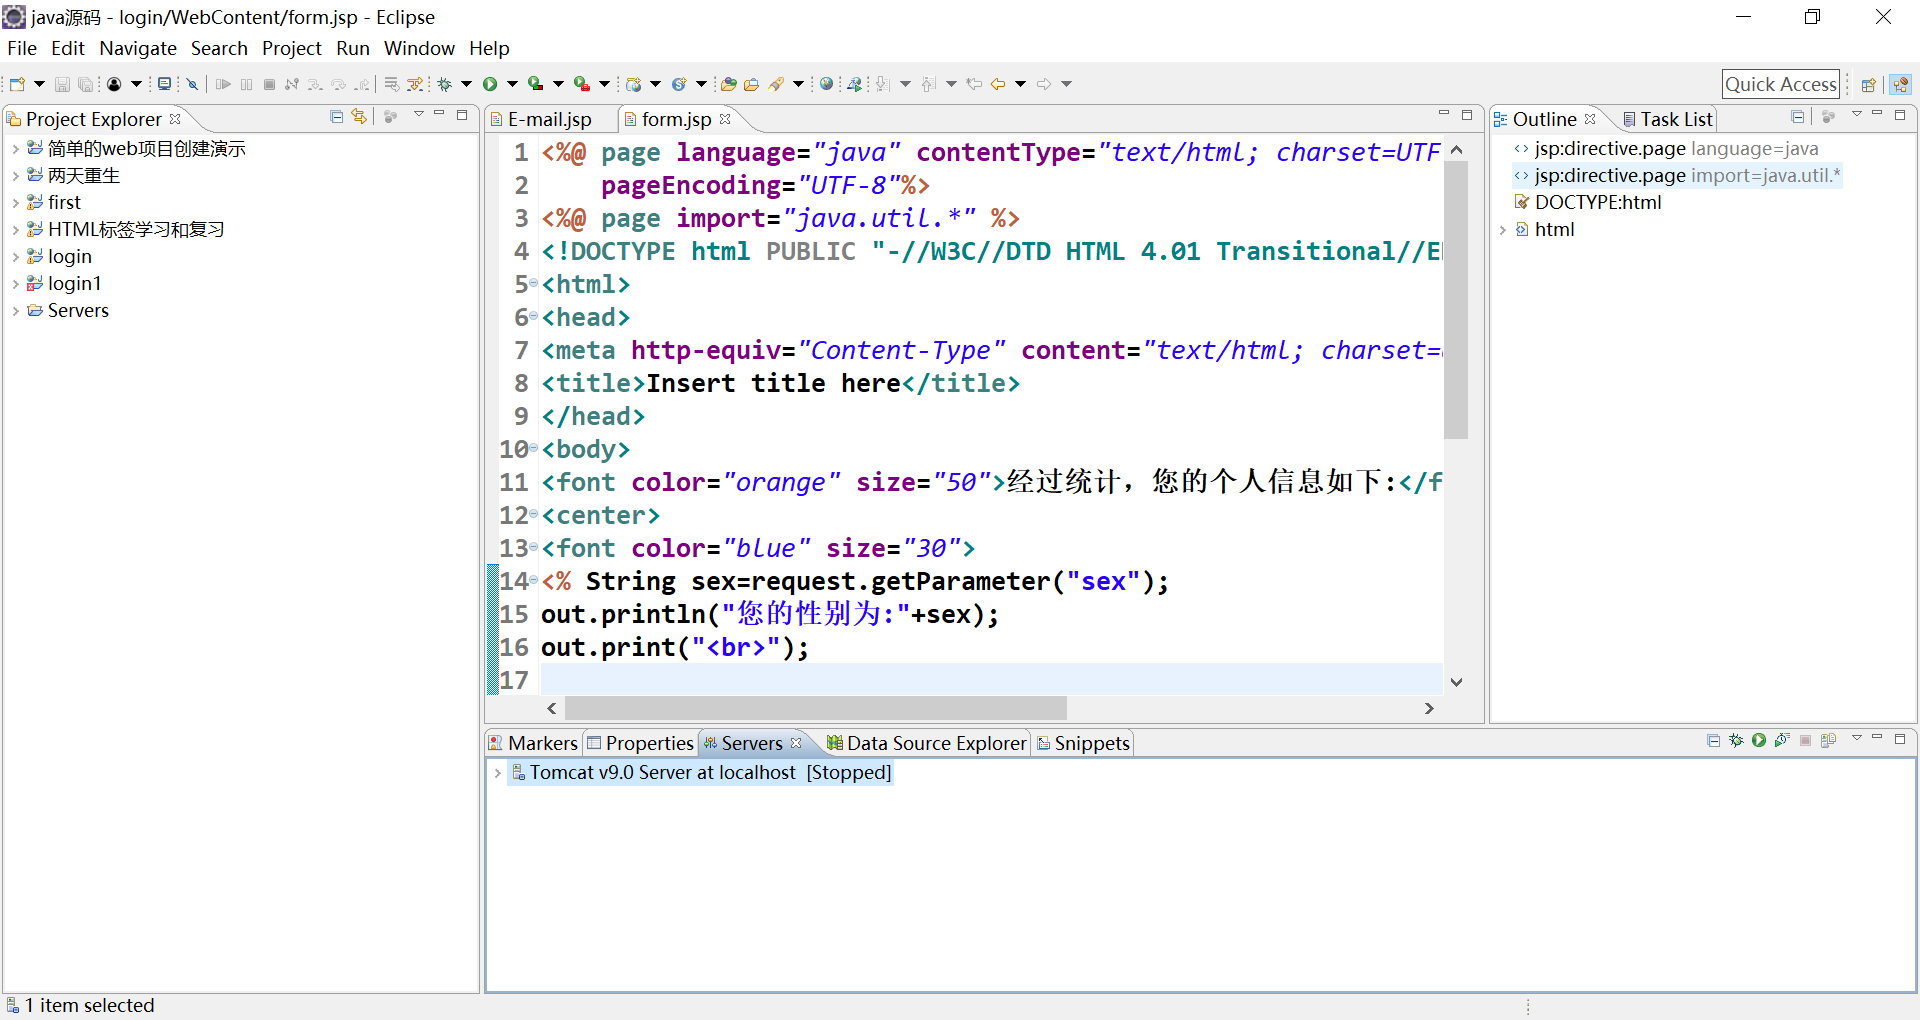Expand the first project
This screenshot has height=1020, width=1920.
15,203
